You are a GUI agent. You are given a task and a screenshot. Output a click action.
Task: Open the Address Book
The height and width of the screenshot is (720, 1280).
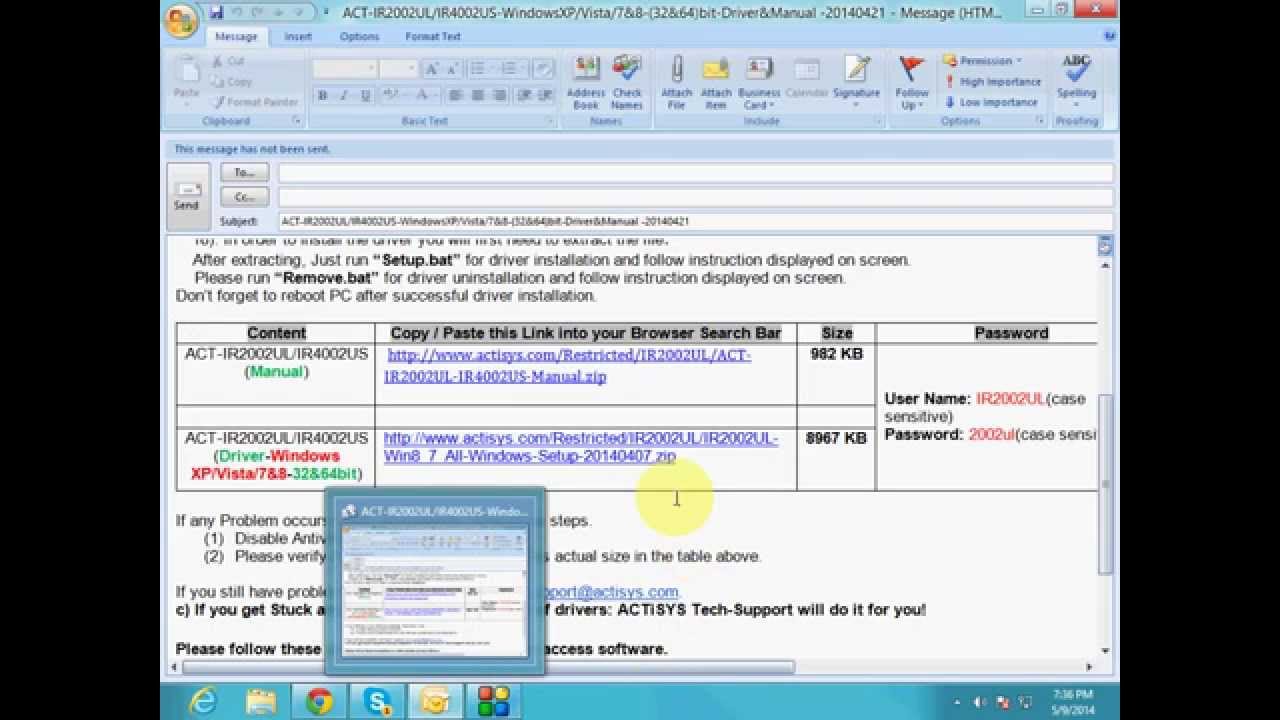coord(586,83)
